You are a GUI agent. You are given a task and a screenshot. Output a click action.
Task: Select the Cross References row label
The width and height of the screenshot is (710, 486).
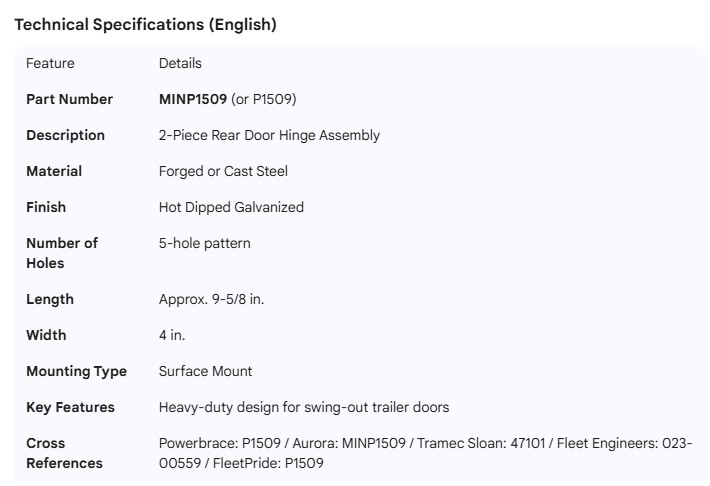[x=64, y=453]
